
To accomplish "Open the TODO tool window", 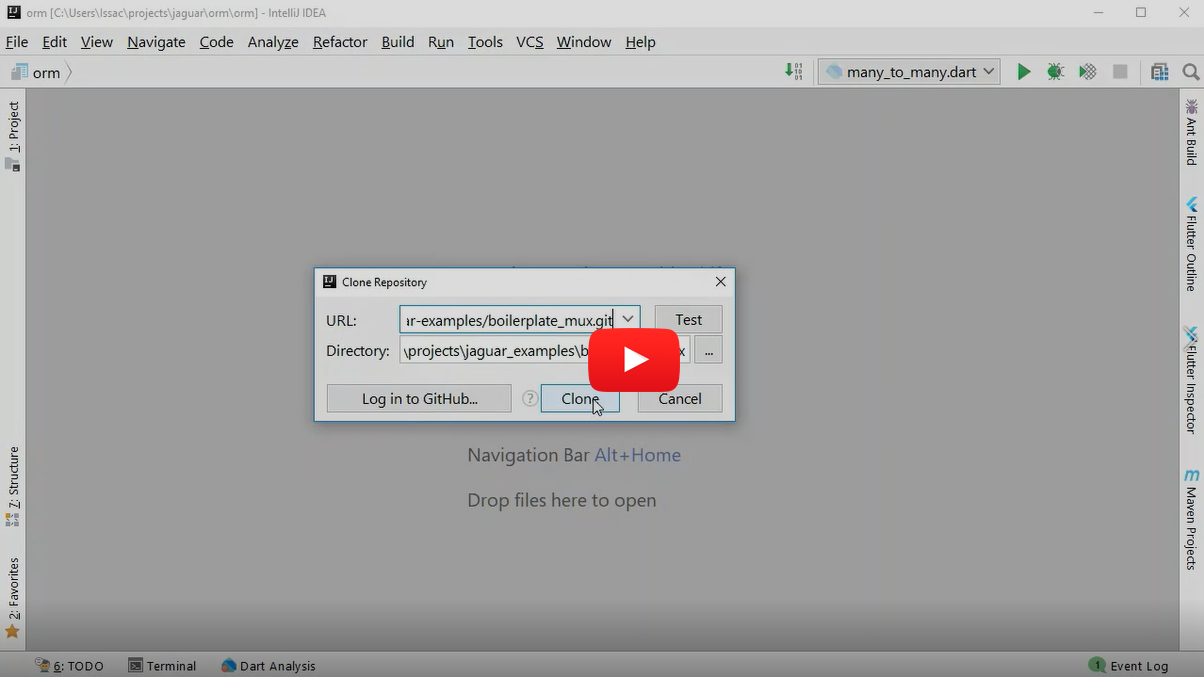I will [69, 666].
